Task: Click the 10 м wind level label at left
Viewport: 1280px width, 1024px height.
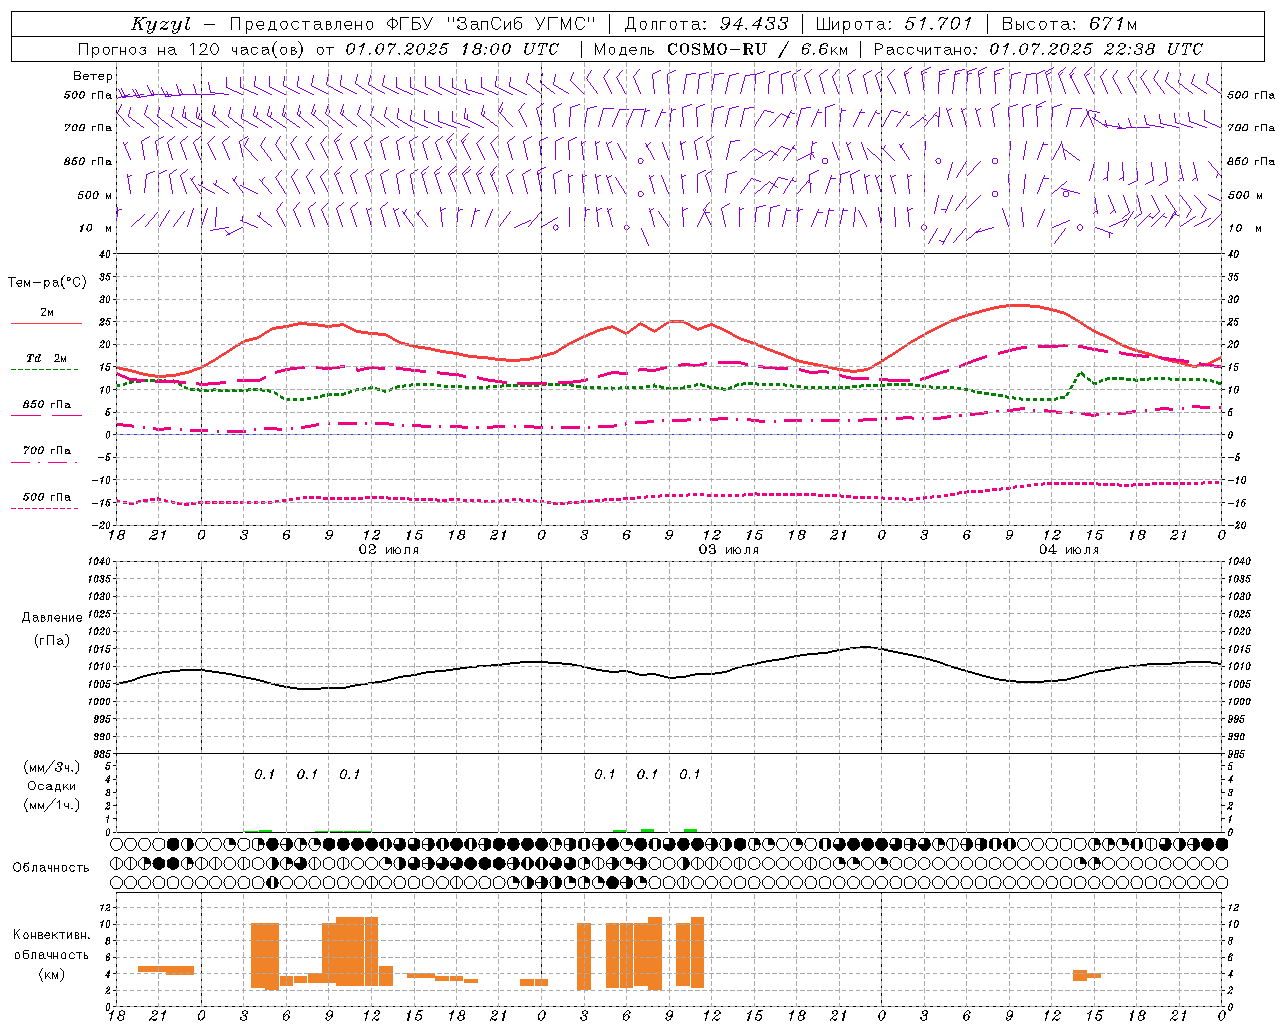Action: click(x=95, y=228)
